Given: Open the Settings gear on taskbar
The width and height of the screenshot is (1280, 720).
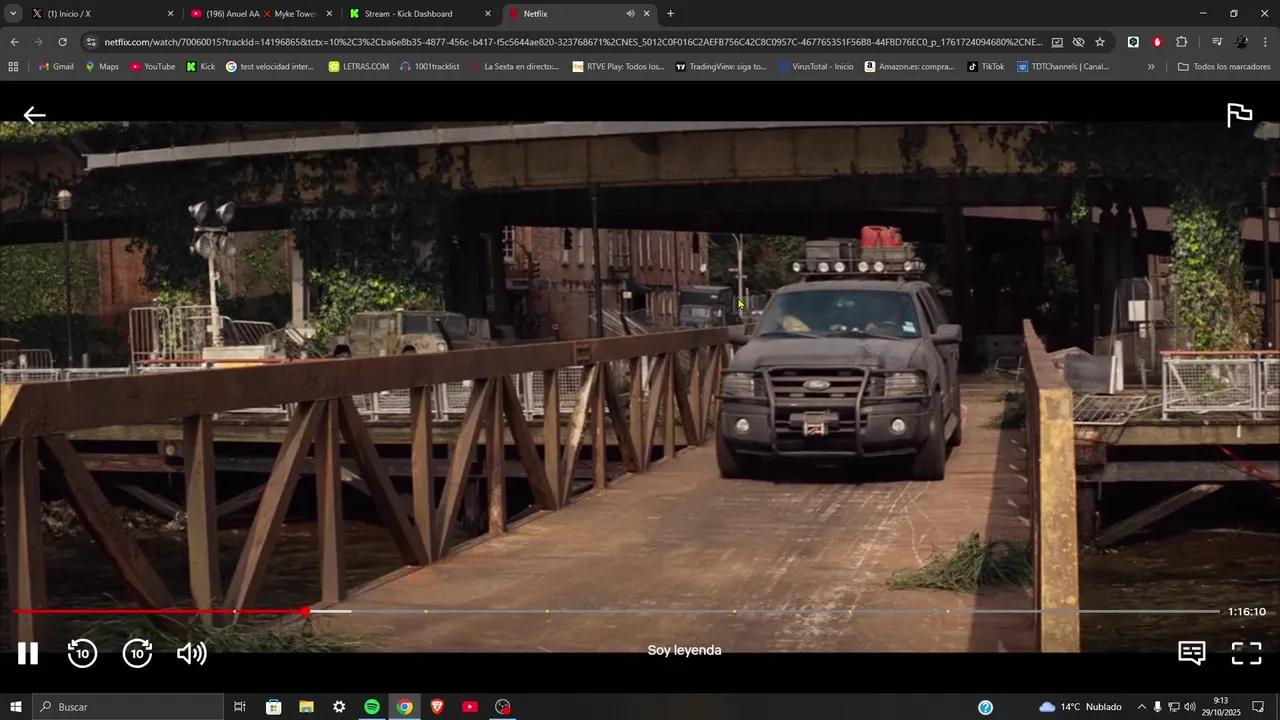Looking at the screenshot, I should point(339,707).
